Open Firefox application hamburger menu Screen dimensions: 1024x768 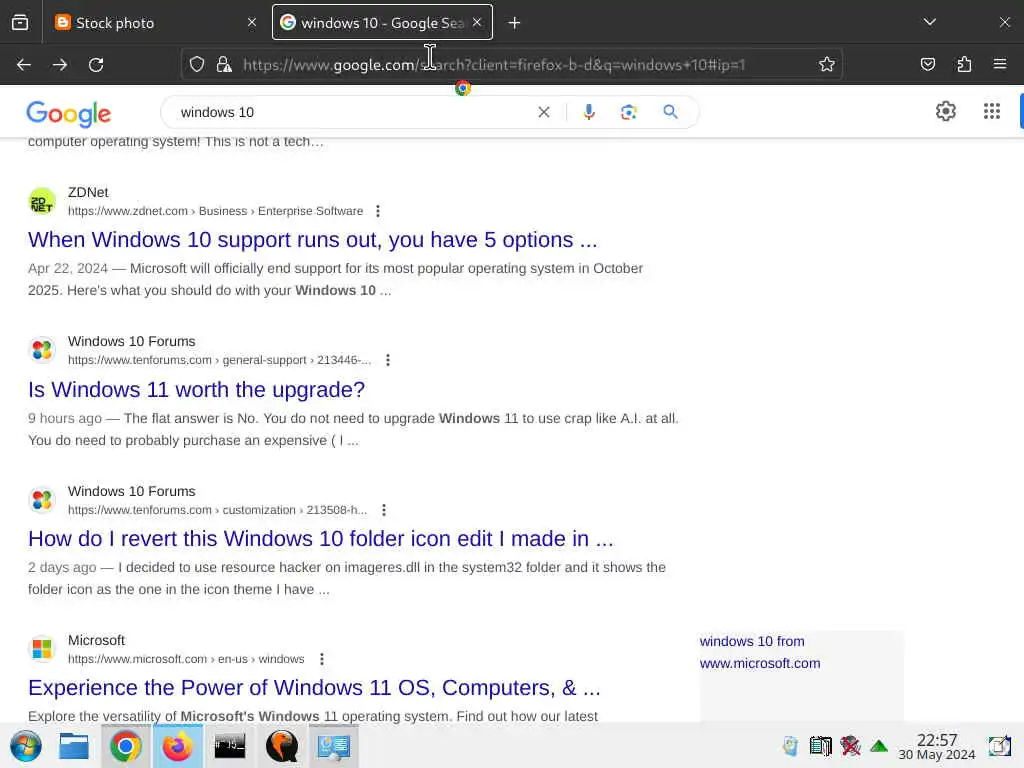click(x=1000, y=64)
